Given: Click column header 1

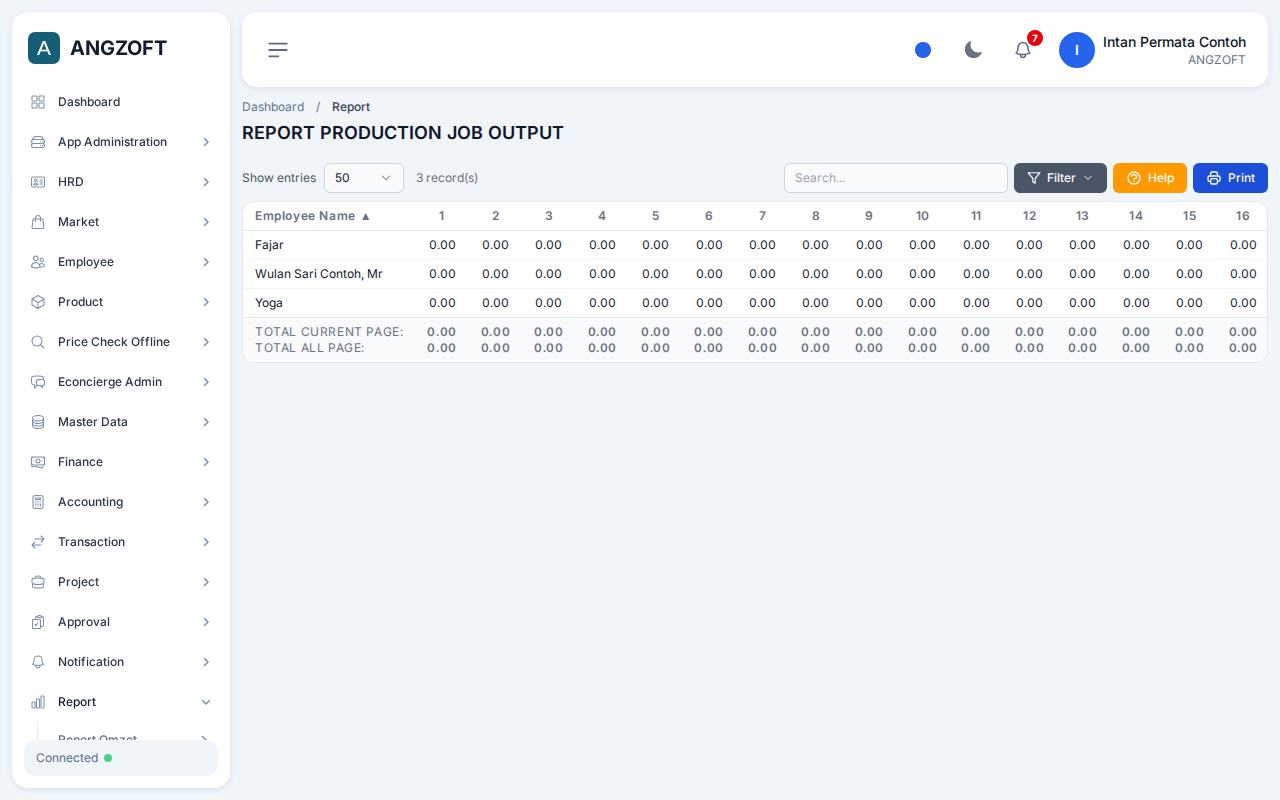Looking at the screenshot, I should pos(441,216).
